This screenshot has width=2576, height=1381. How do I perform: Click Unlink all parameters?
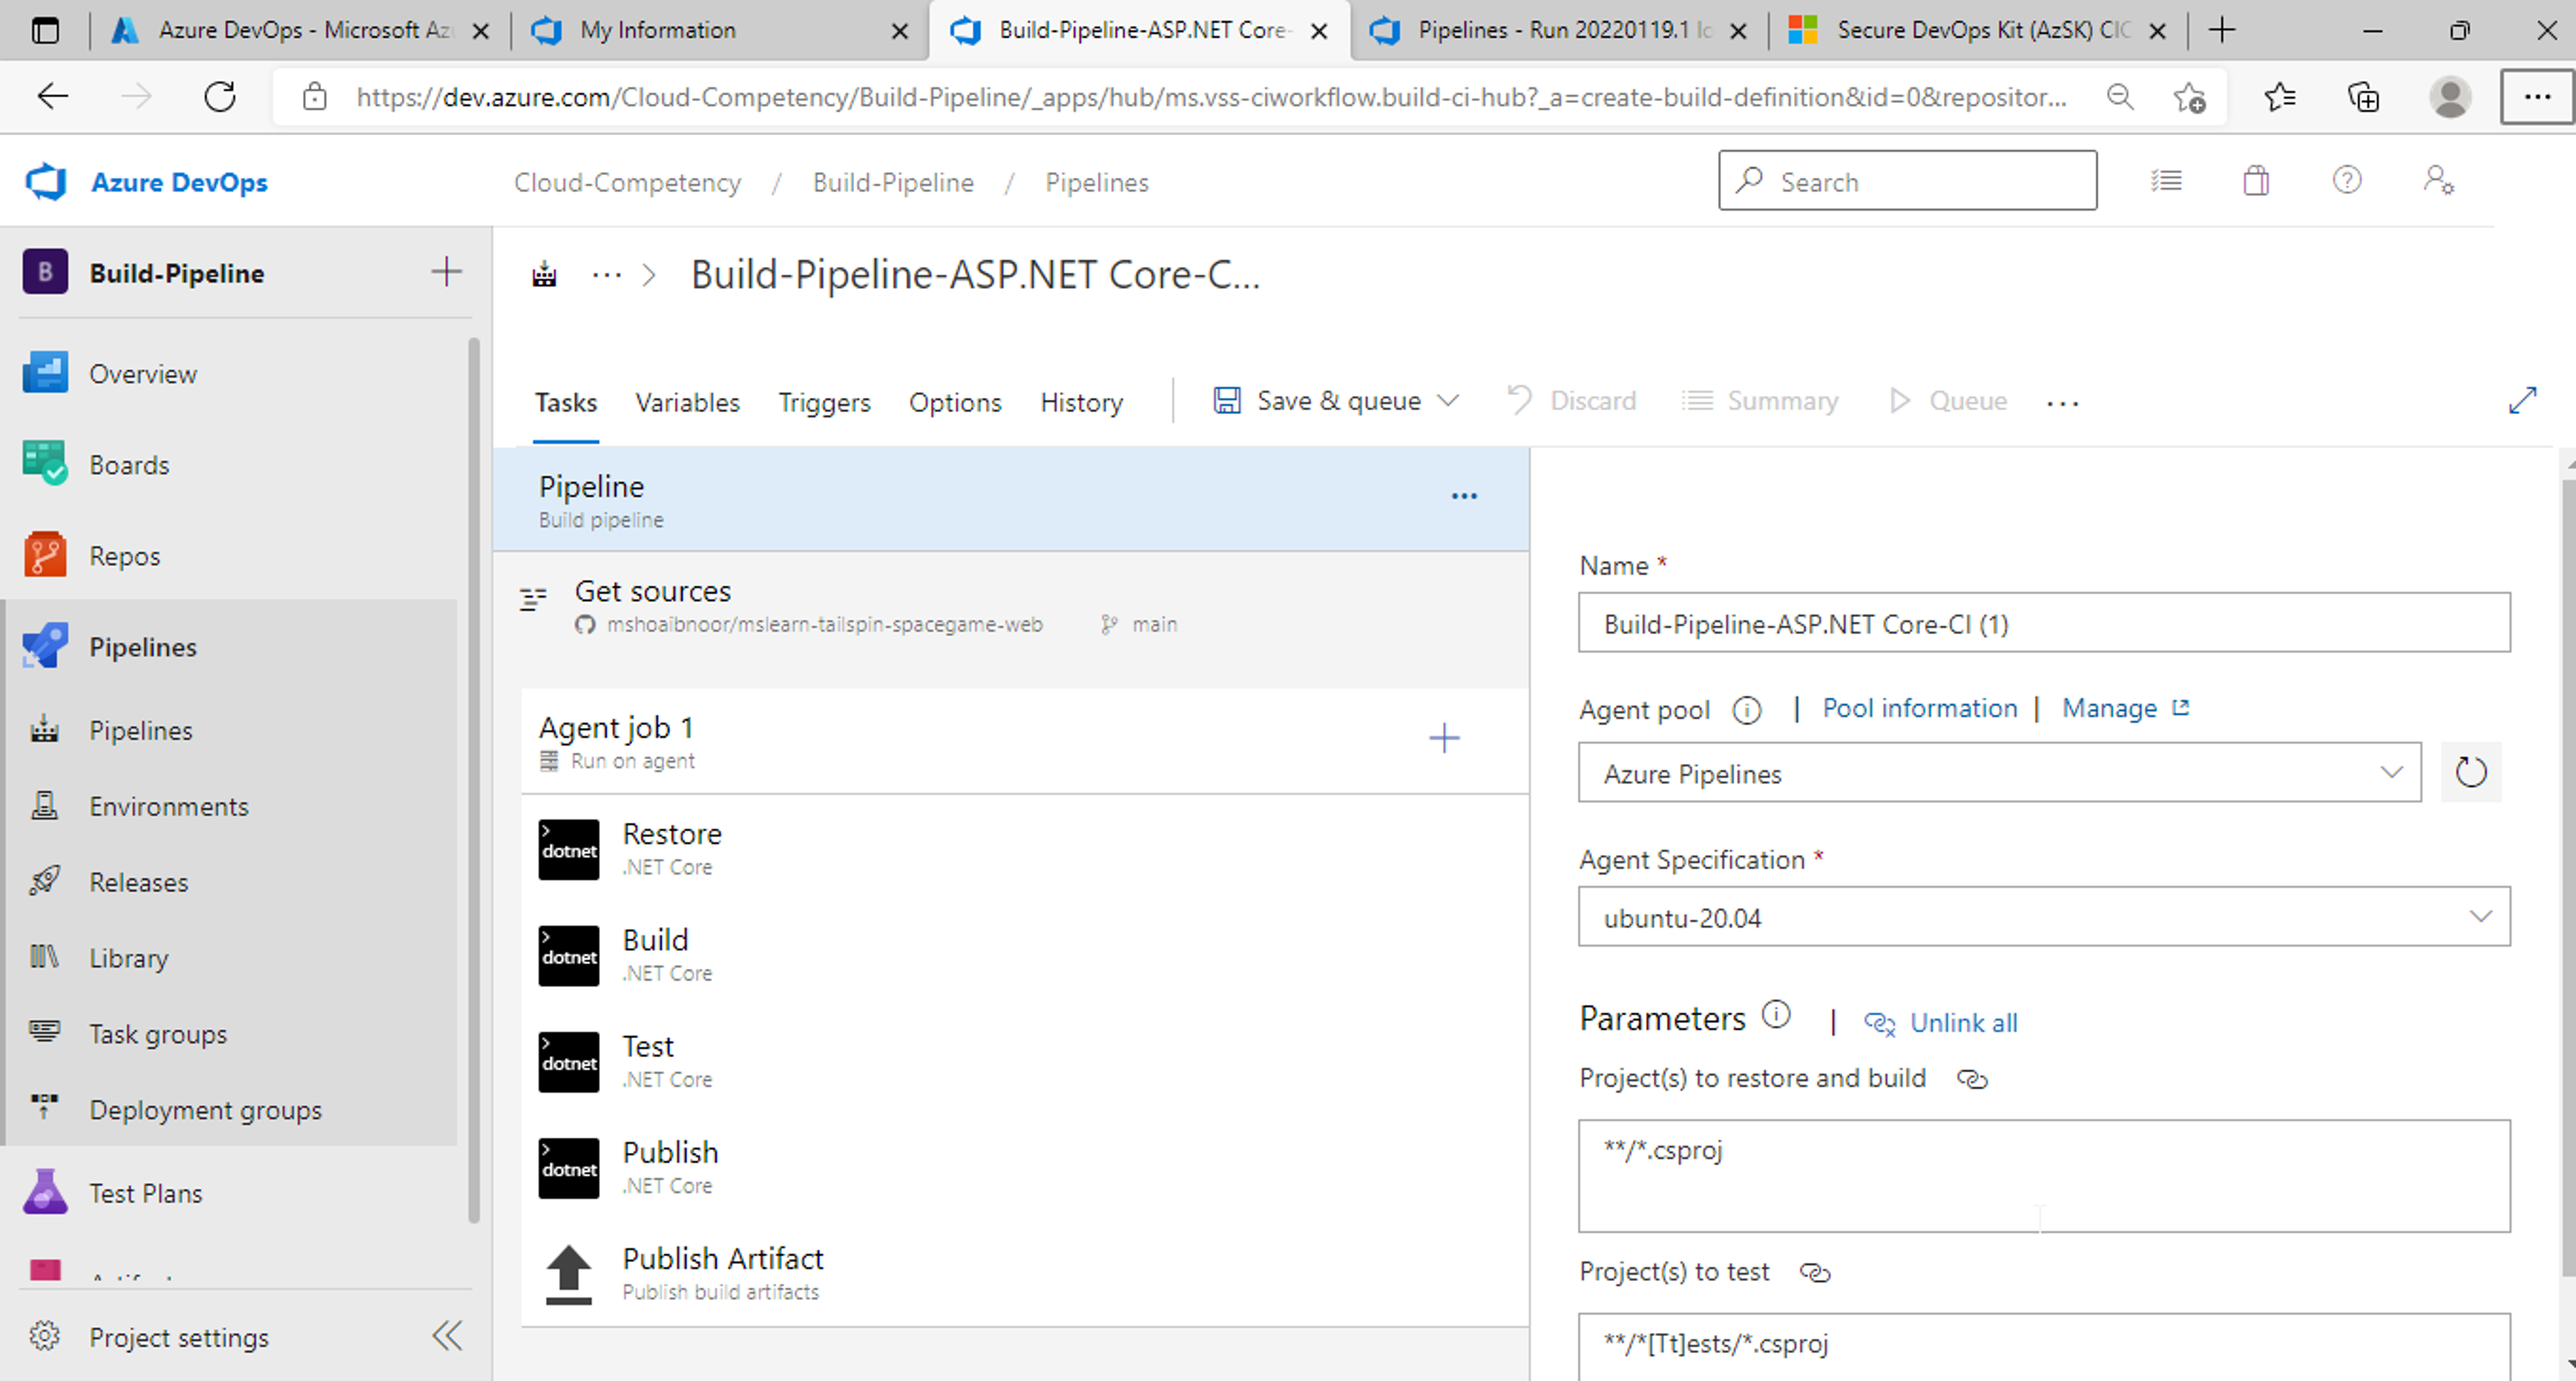[x=1941, y=1023]
